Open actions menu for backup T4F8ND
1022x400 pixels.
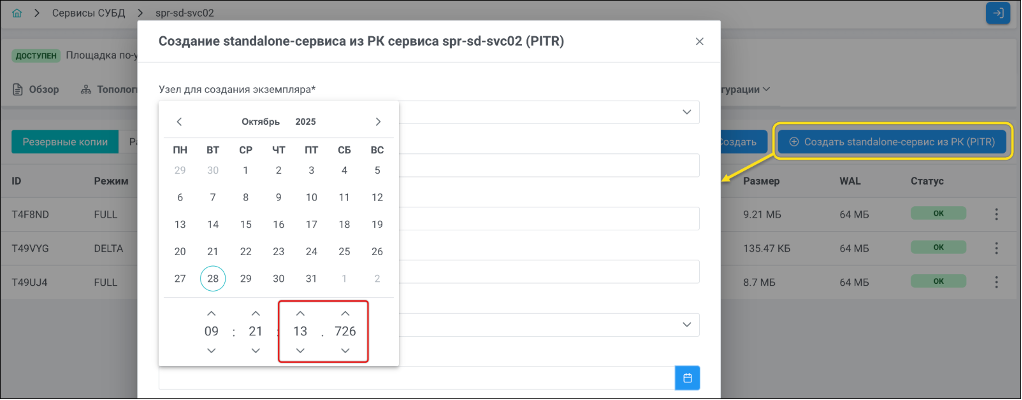click(995, 214)
